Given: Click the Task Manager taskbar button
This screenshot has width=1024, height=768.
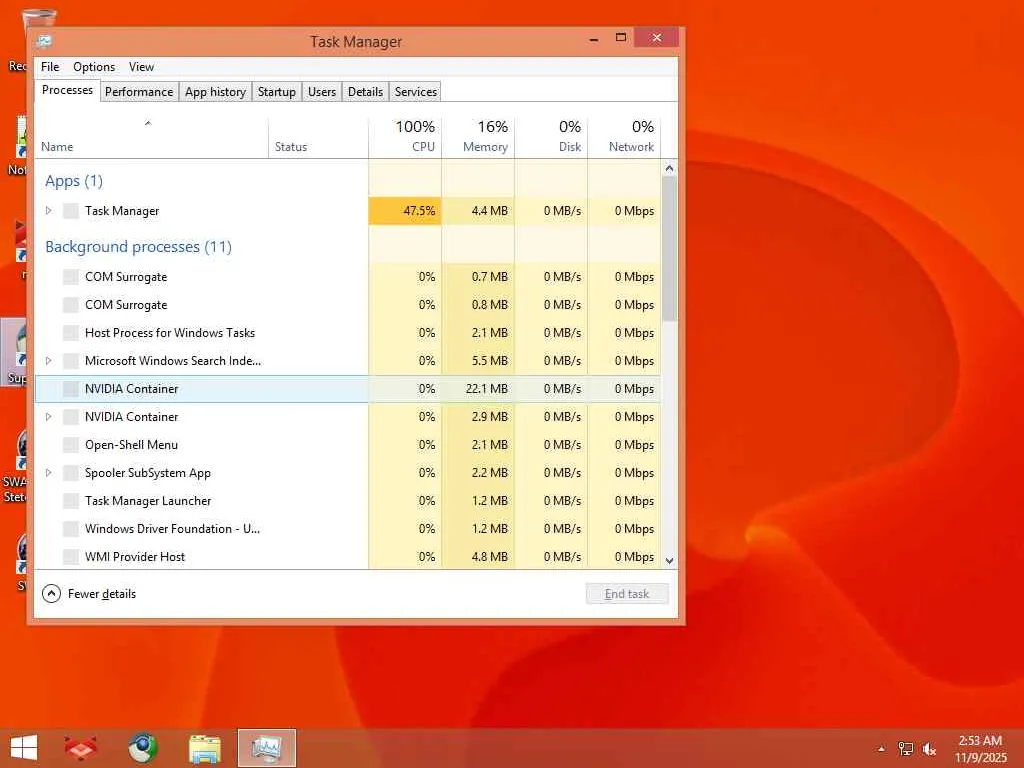Looking at the screenshot, I should coord(267,748).
